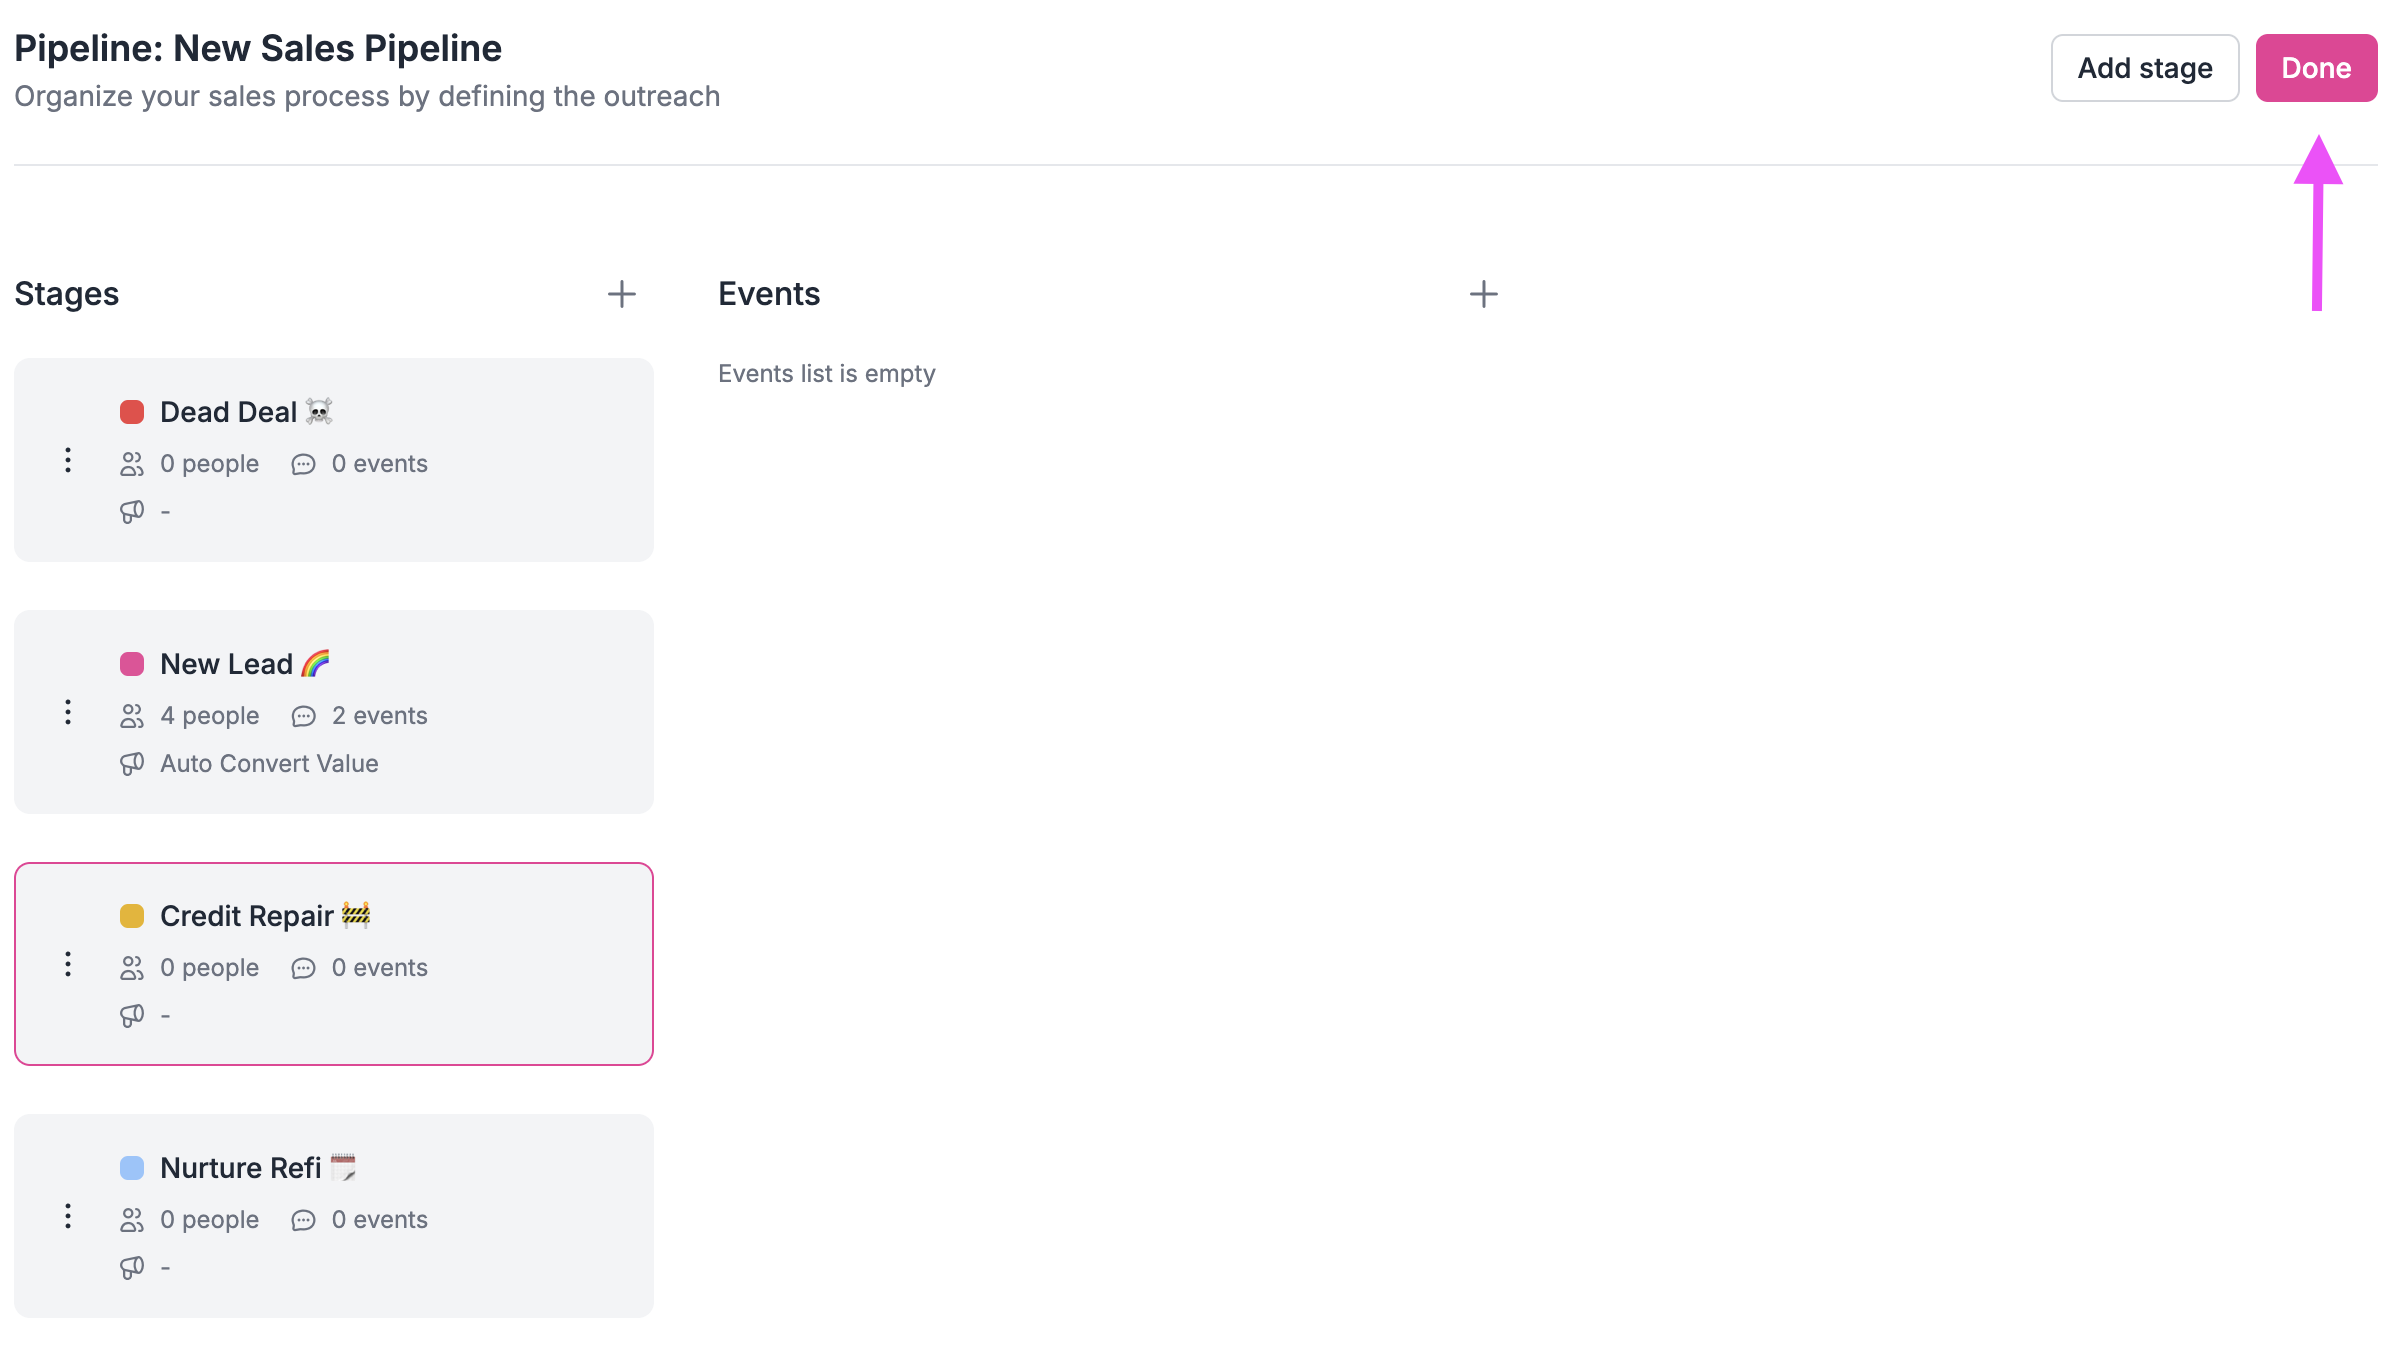The width and height of the screenshot is (2398, 1356).
Task: Click the events speech-bubble icon on Dead Deal
Action: pos(303,463)
